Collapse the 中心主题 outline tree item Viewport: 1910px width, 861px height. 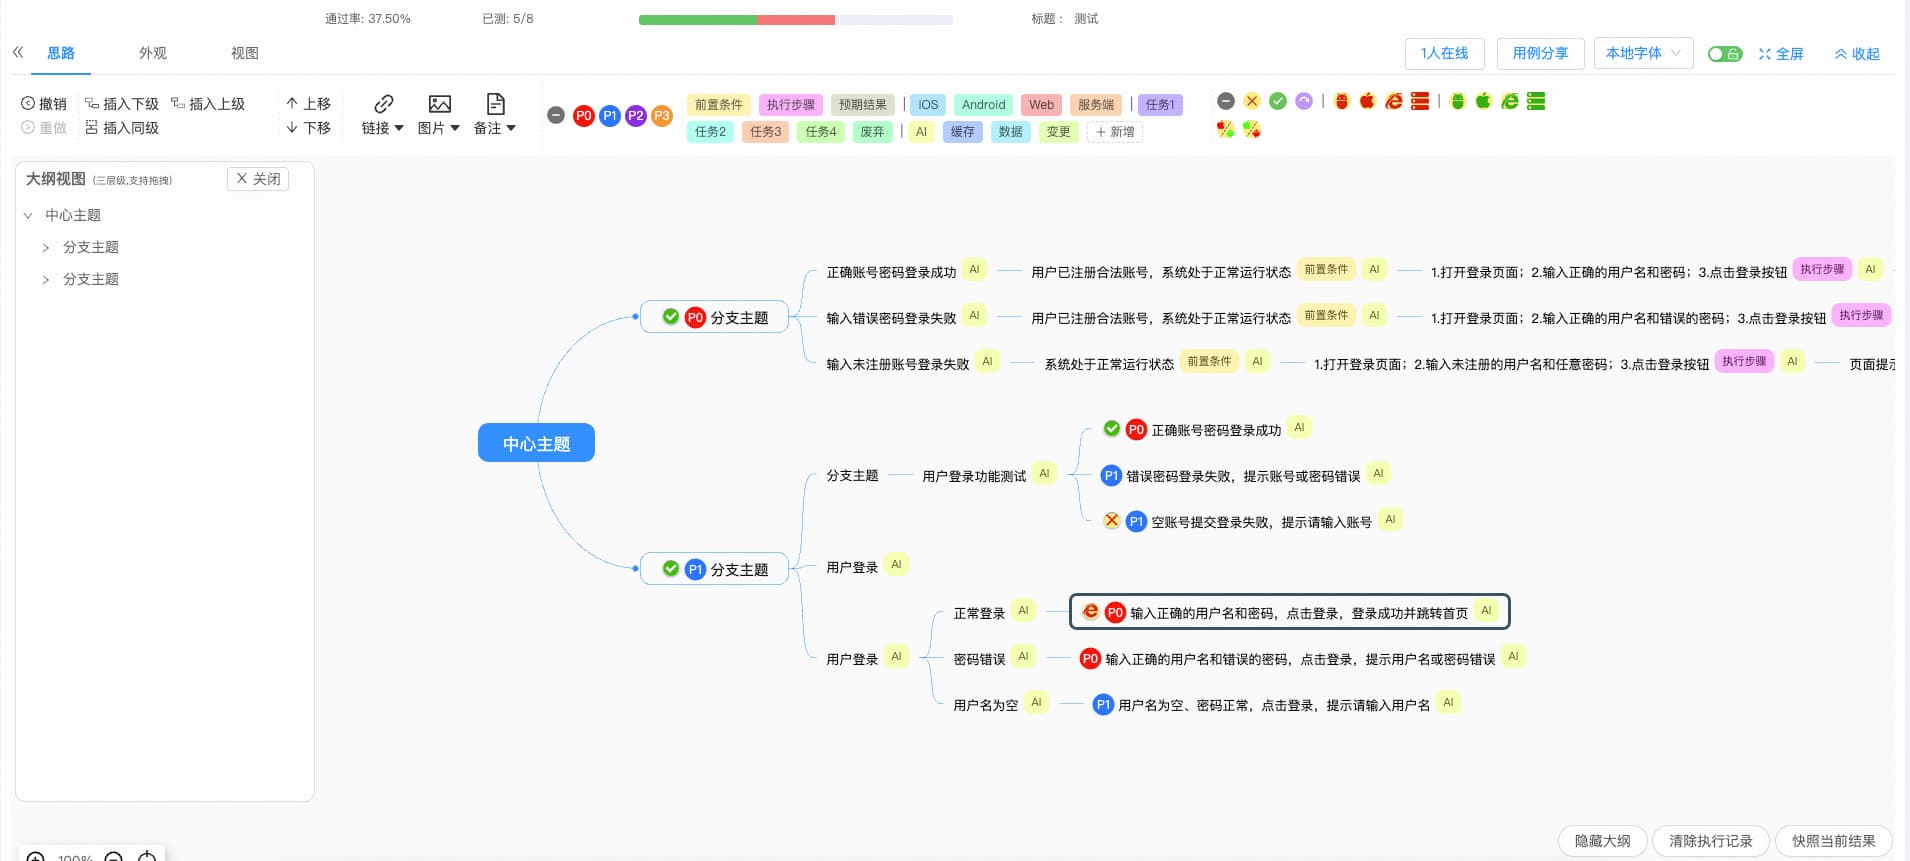pyautogui.click(x=28, y=215)
